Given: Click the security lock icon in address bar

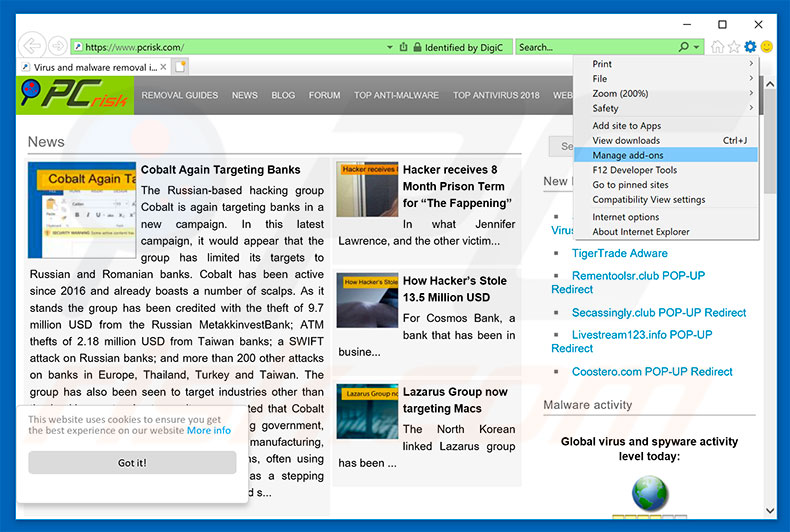Looking at the screenshot, I should tap(417, 47).
